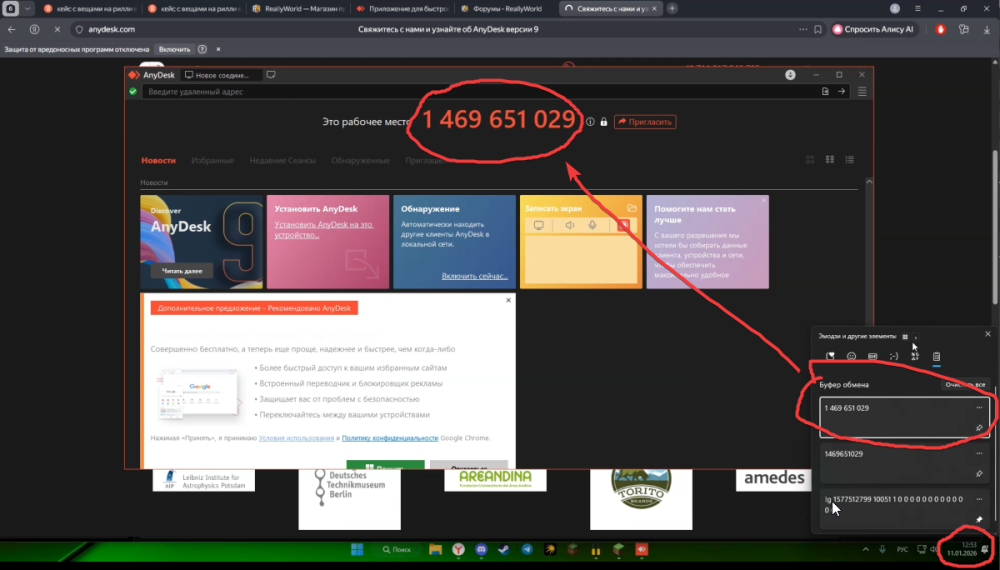Click the AnyDesk download status icon
1000x570 pixels.
coord(790,75)
